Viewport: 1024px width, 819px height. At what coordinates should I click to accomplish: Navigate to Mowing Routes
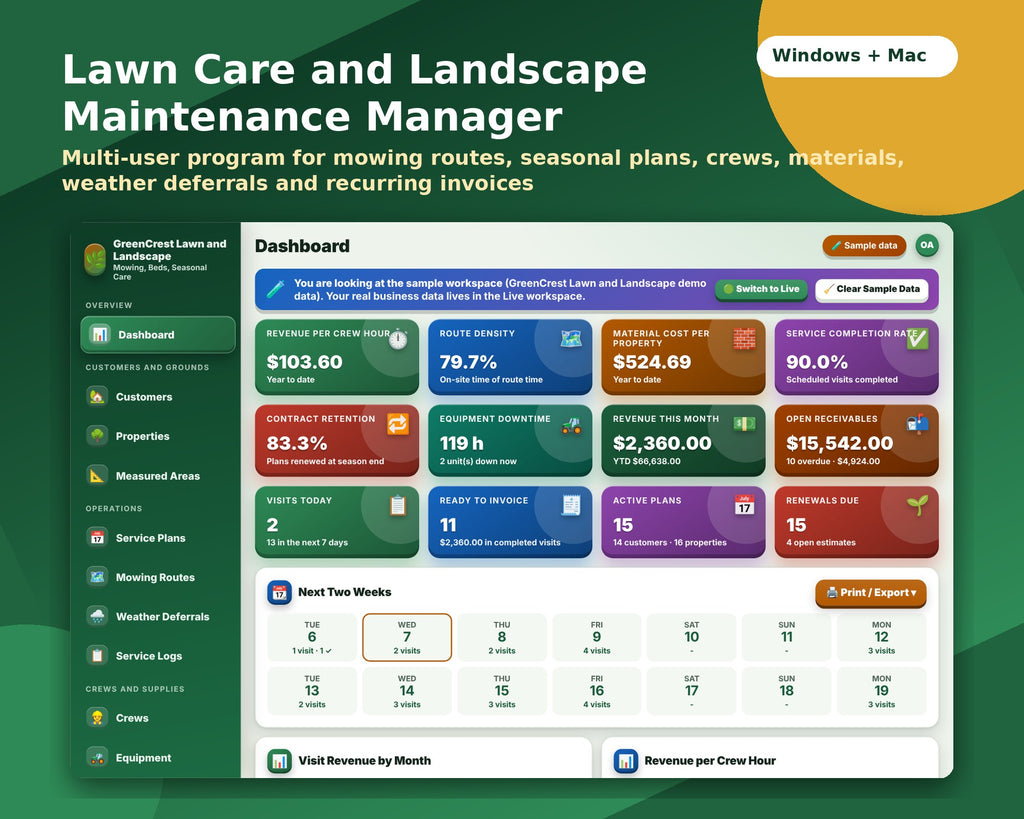155,577
